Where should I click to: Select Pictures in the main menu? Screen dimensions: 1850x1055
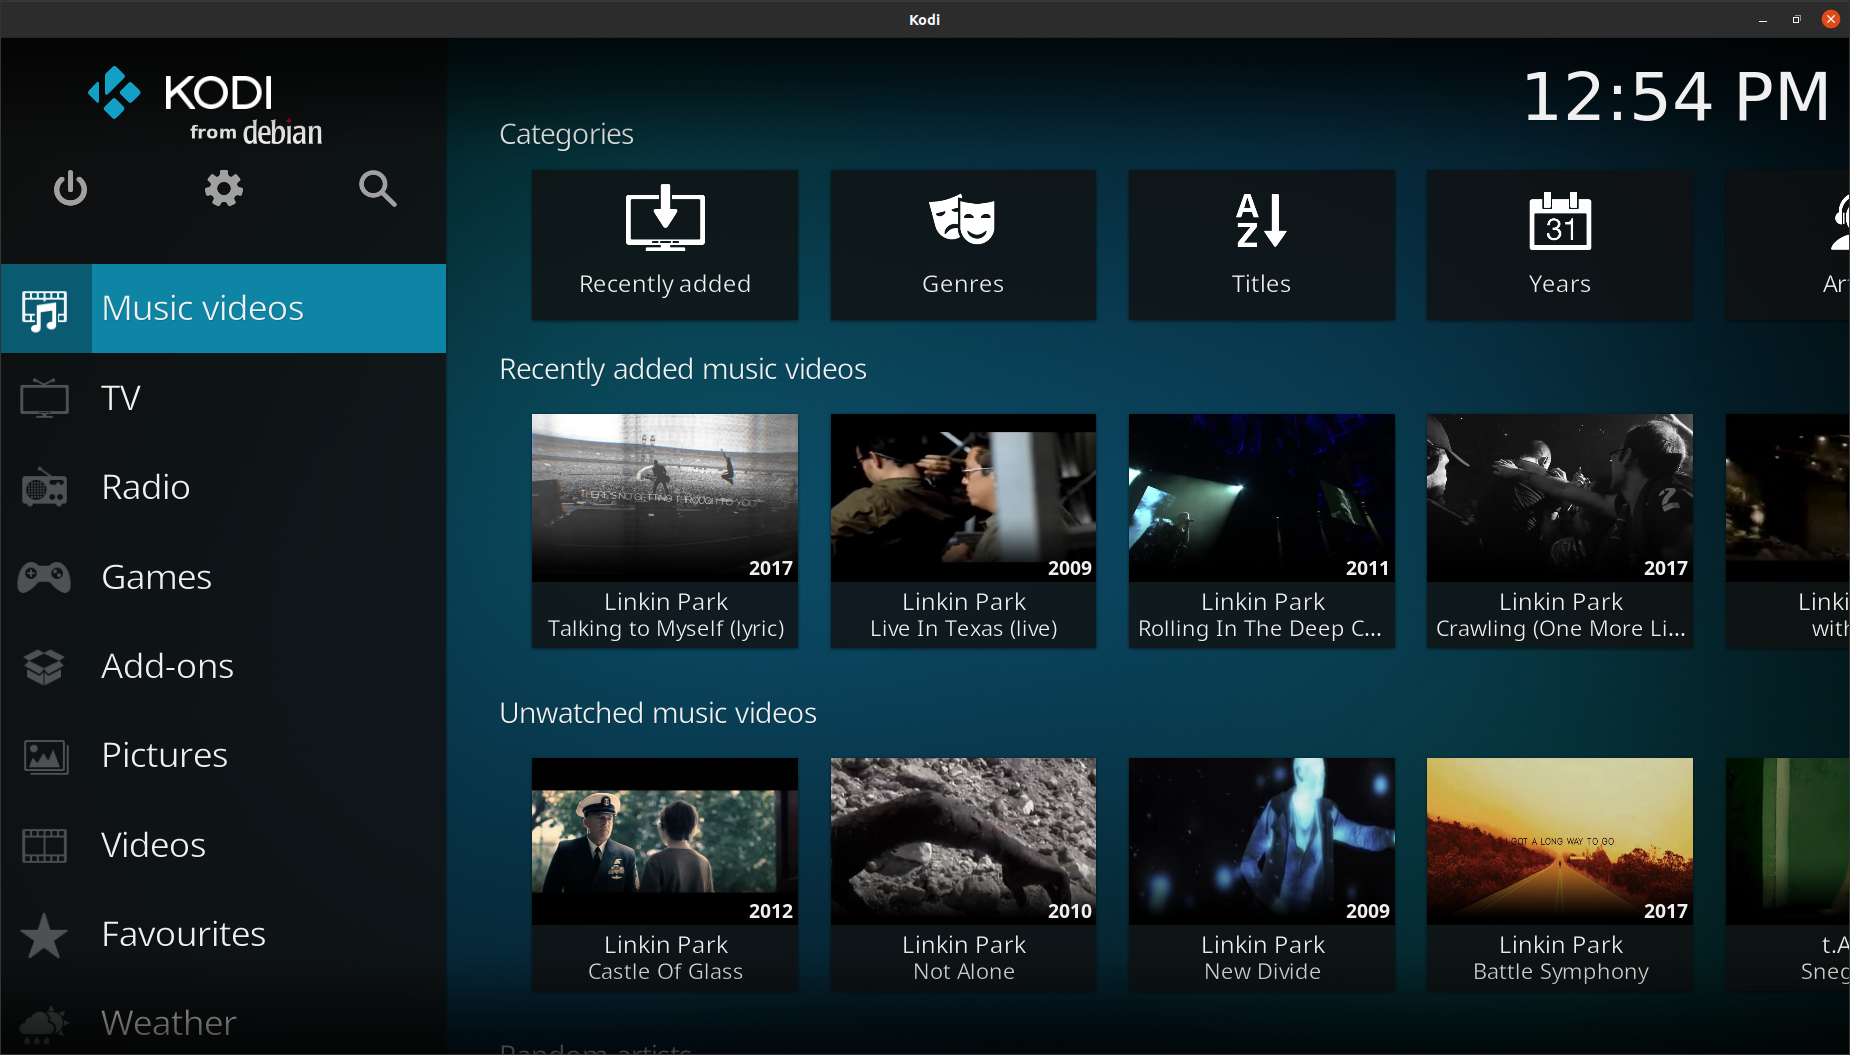click(224, 755)
